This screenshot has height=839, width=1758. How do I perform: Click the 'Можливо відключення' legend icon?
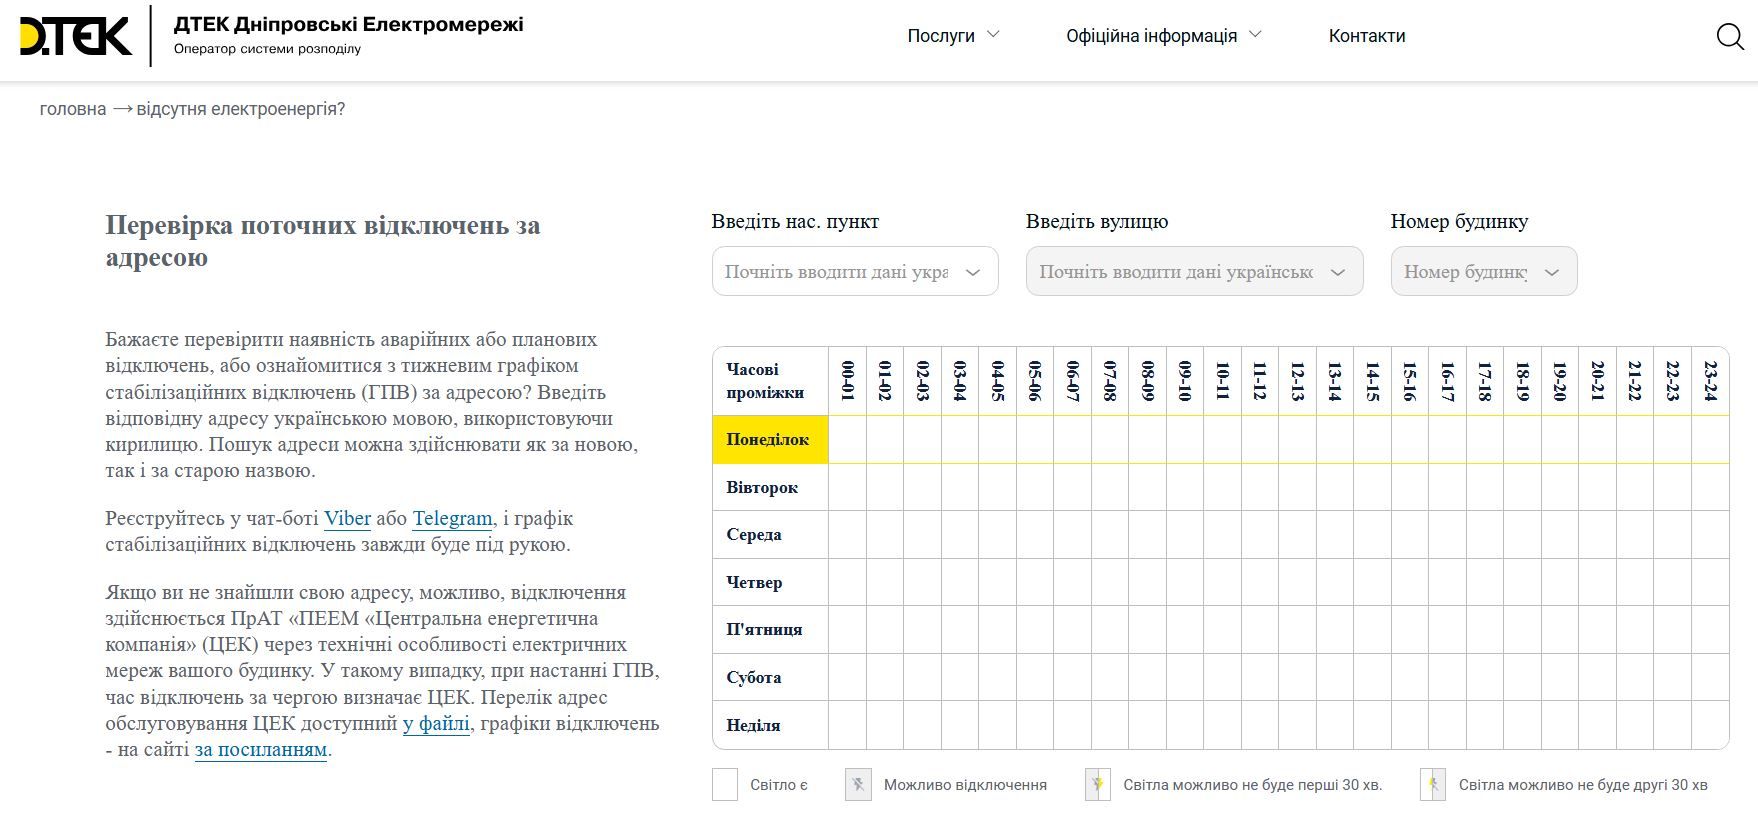pyautogui.click(x=858, y=785)
